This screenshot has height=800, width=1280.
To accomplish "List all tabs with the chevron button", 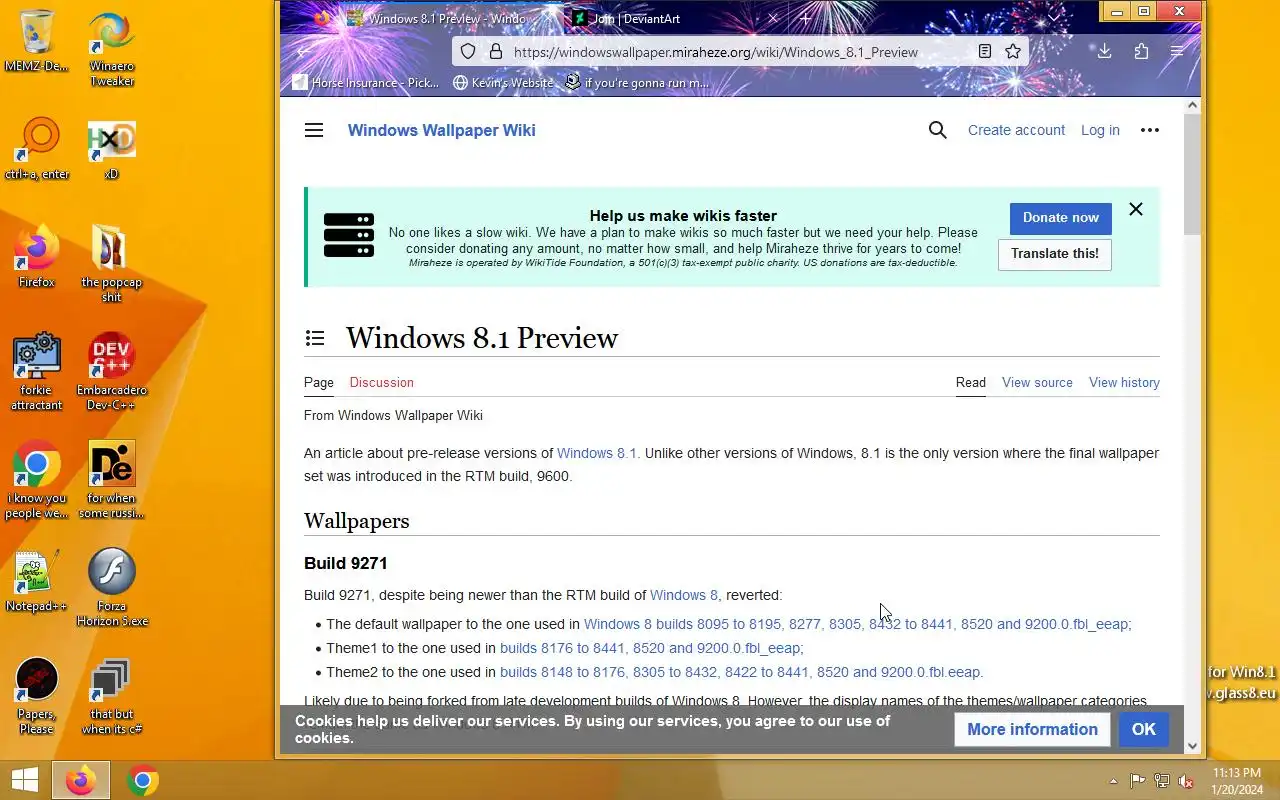I will (1054, 18).
